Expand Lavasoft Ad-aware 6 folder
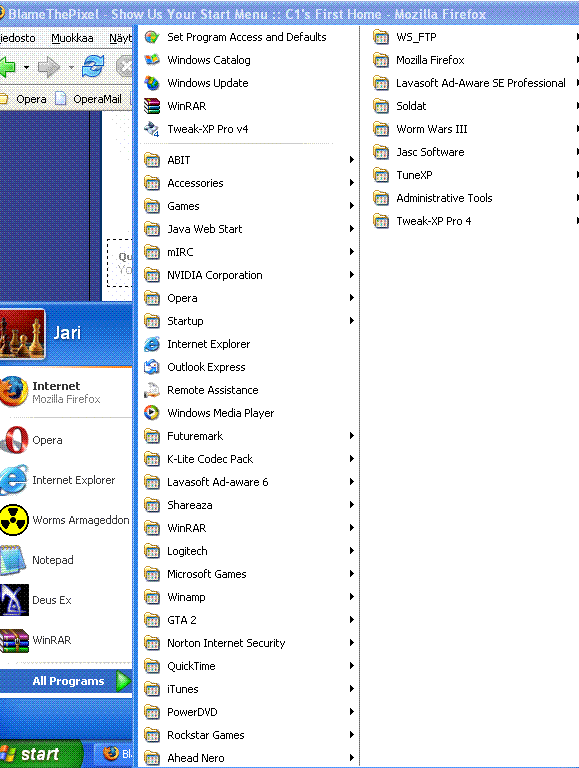Image resolution: width=579 pixels, height=768 pixels. pyautogui.click(x=248, y=482)
